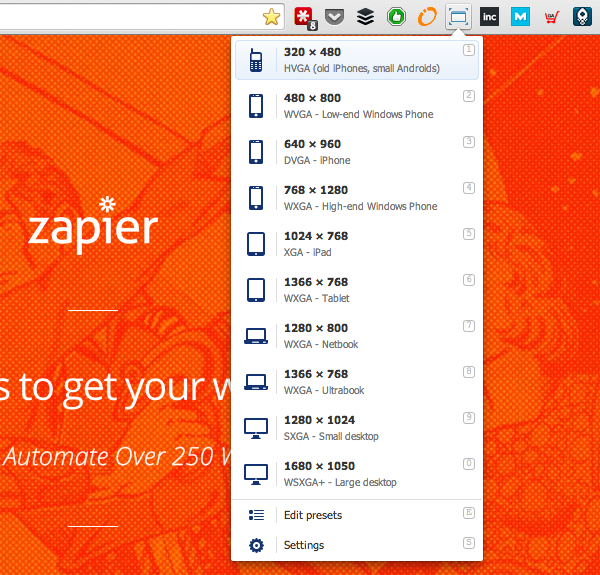Image resolution: width=600 pixels, height=575 pixels.
Task: Click the blue M extension icon
Action: pyautogui.click(x=520, y=16)
